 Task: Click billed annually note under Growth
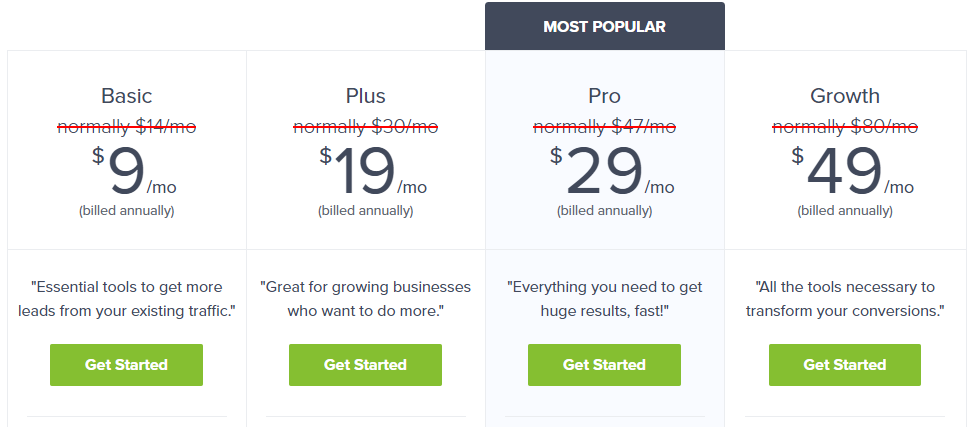coord(845,211)
